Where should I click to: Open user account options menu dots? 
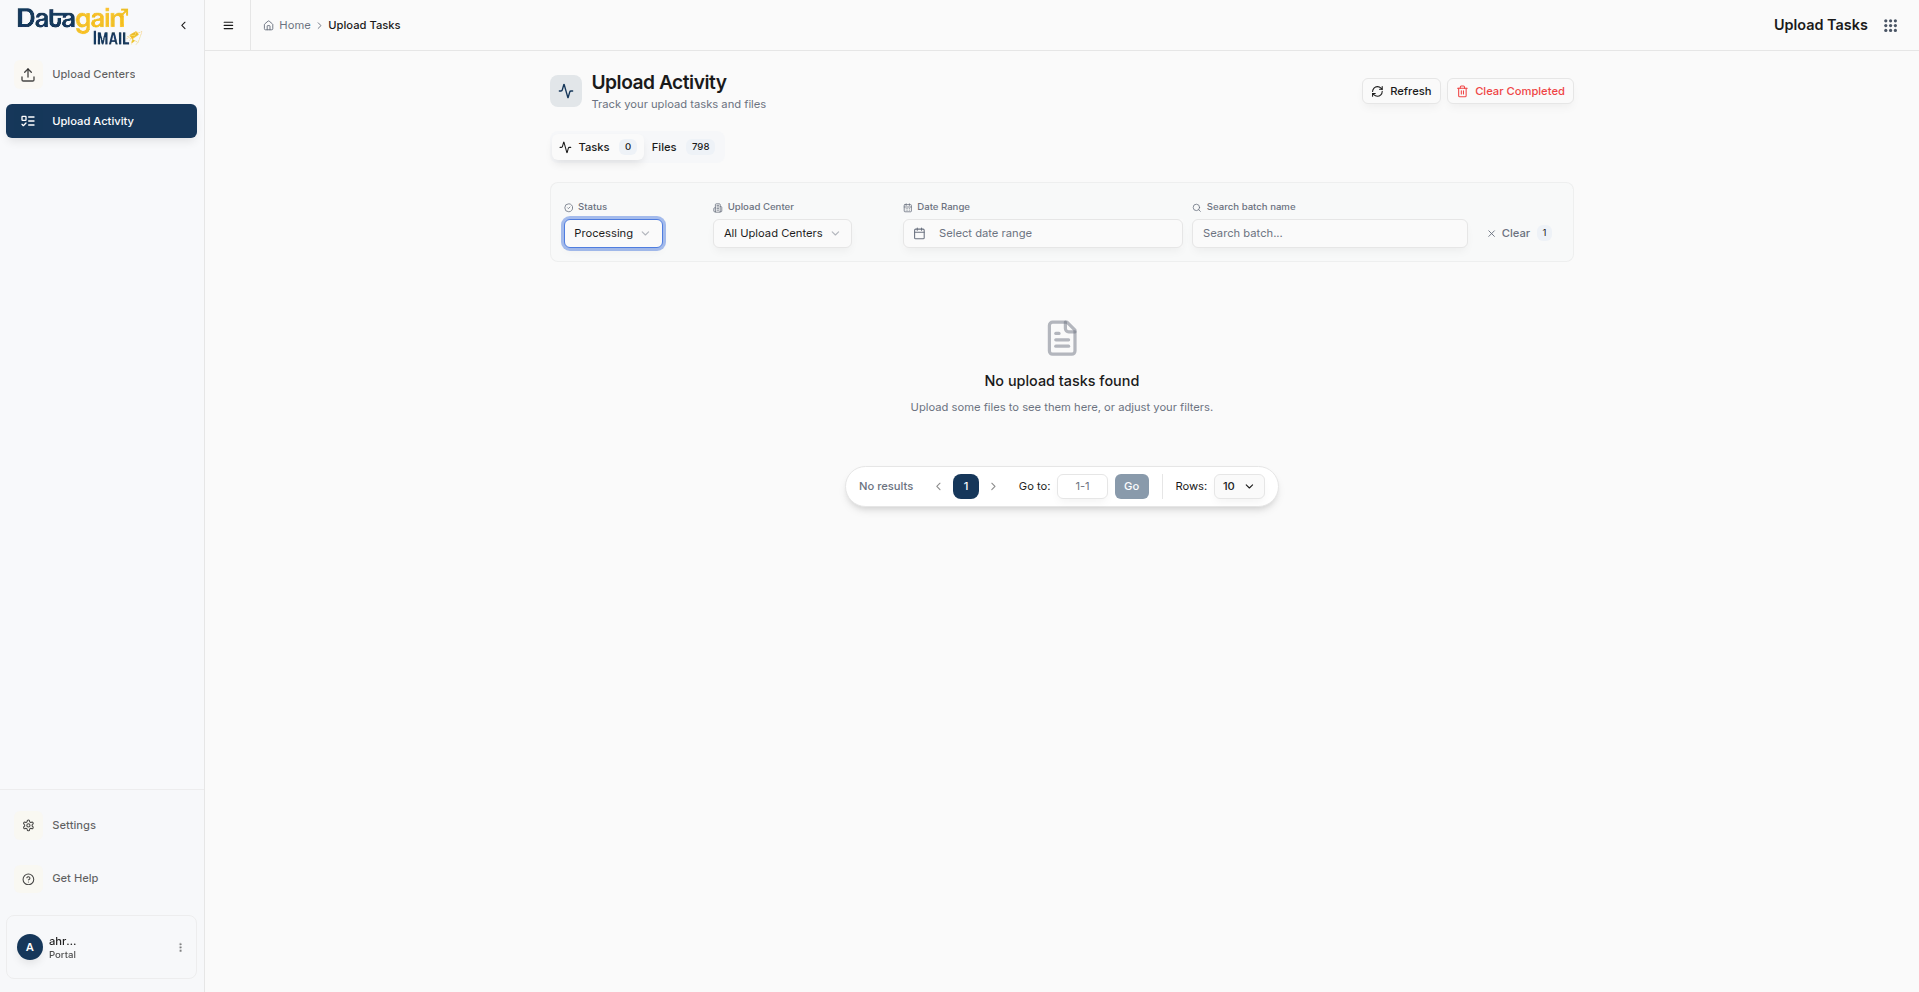click(x=180, y=947)
